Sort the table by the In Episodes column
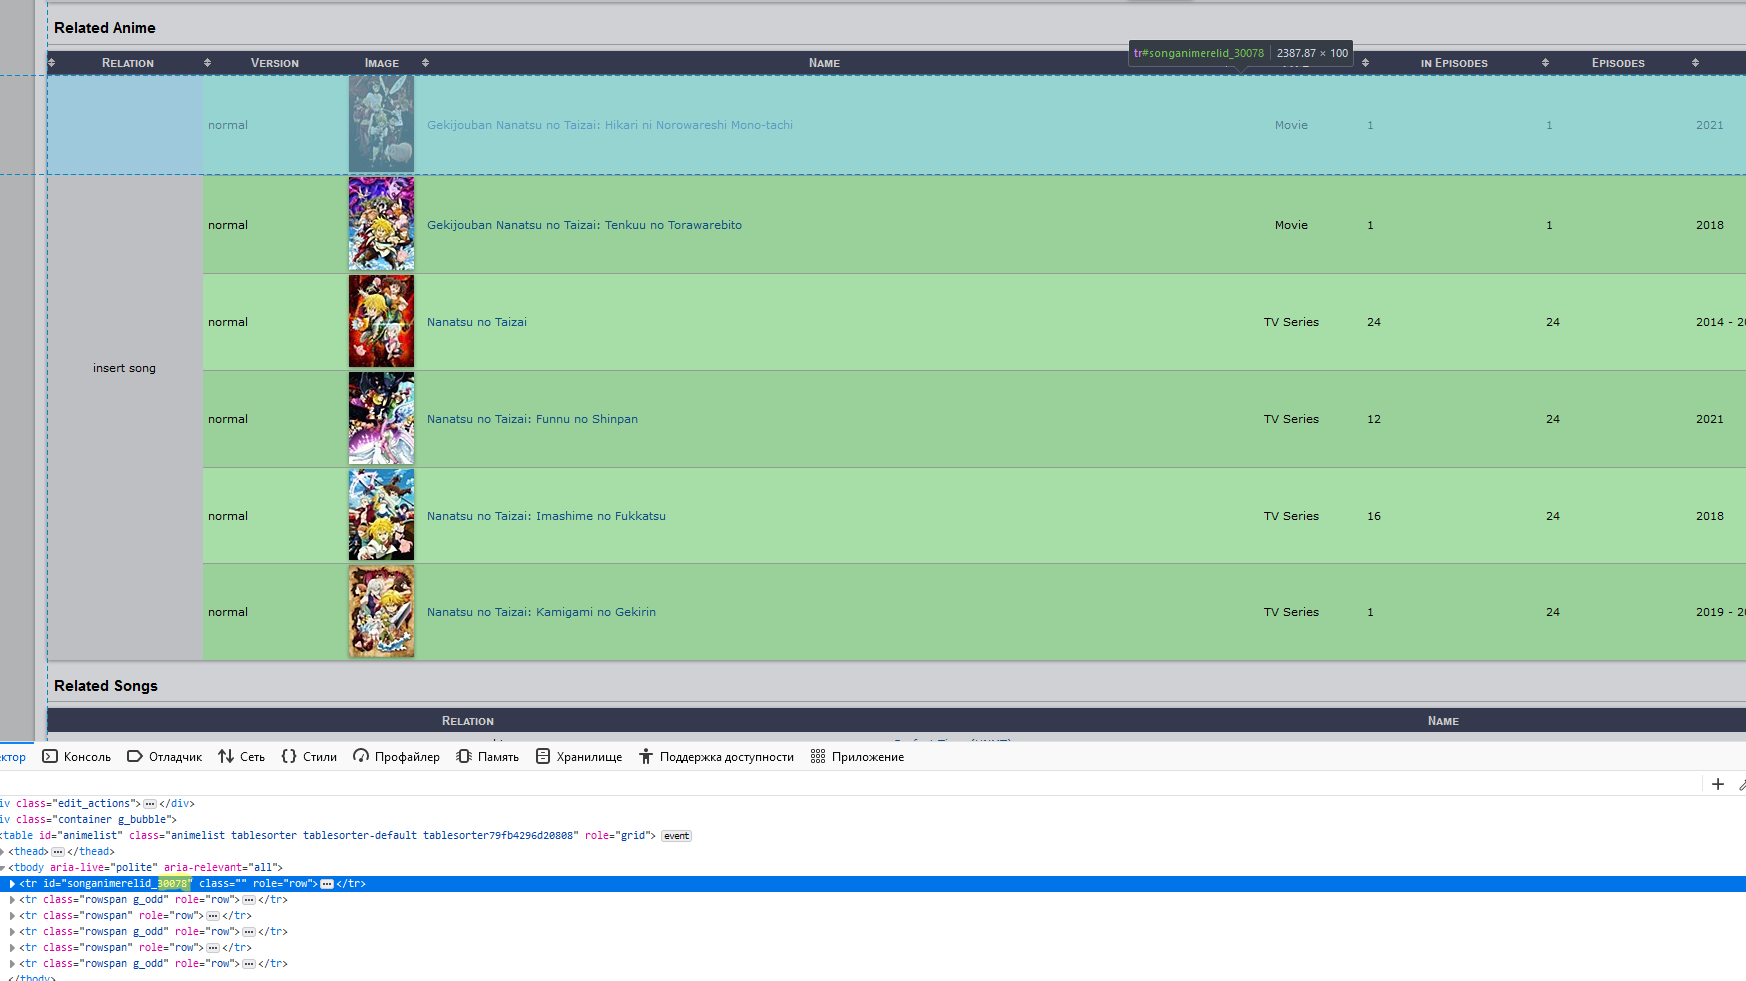This screenshot has width=1746, height=981. [x=1453, y=63]
